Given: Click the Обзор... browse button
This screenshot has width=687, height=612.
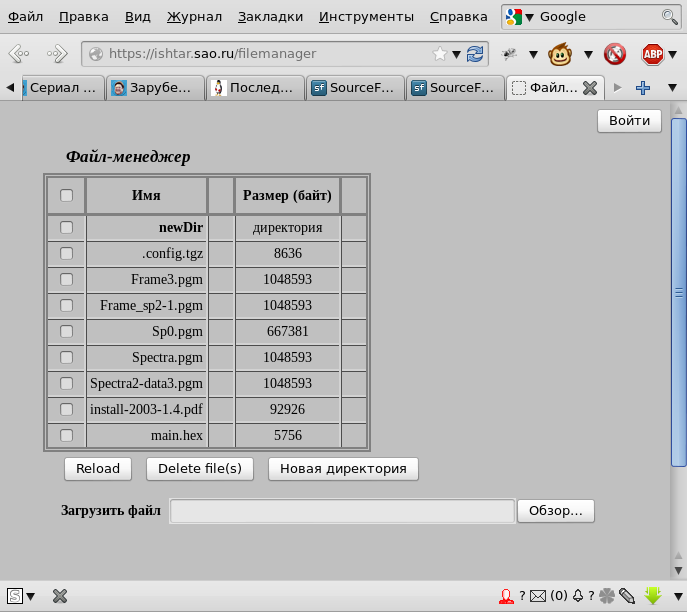Looking at the screenshot, I should [x=556, y=511].
